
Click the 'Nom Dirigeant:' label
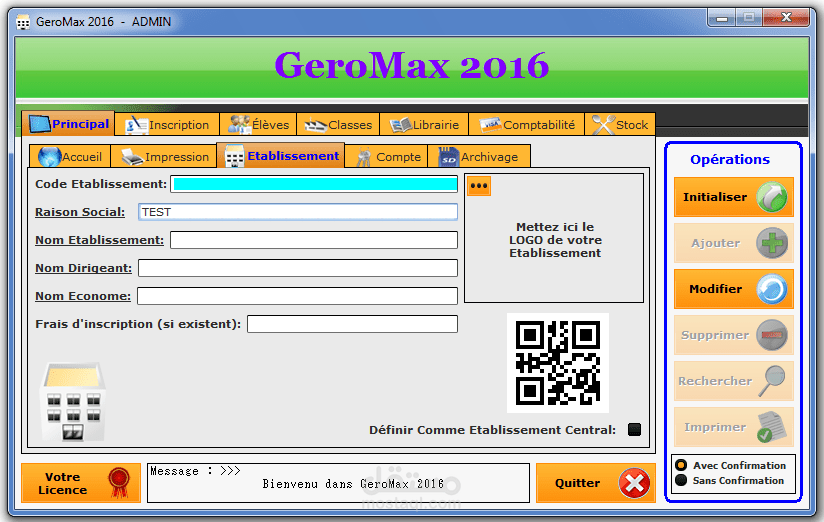(x=84, y=268)
